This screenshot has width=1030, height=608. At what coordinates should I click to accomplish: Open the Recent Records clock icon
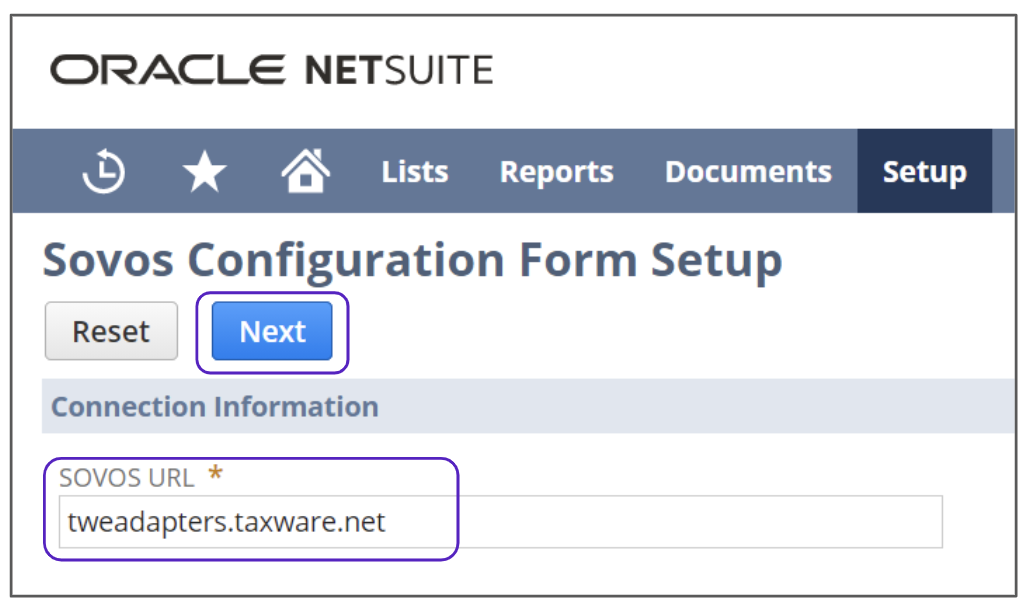(x=104, y=172)
